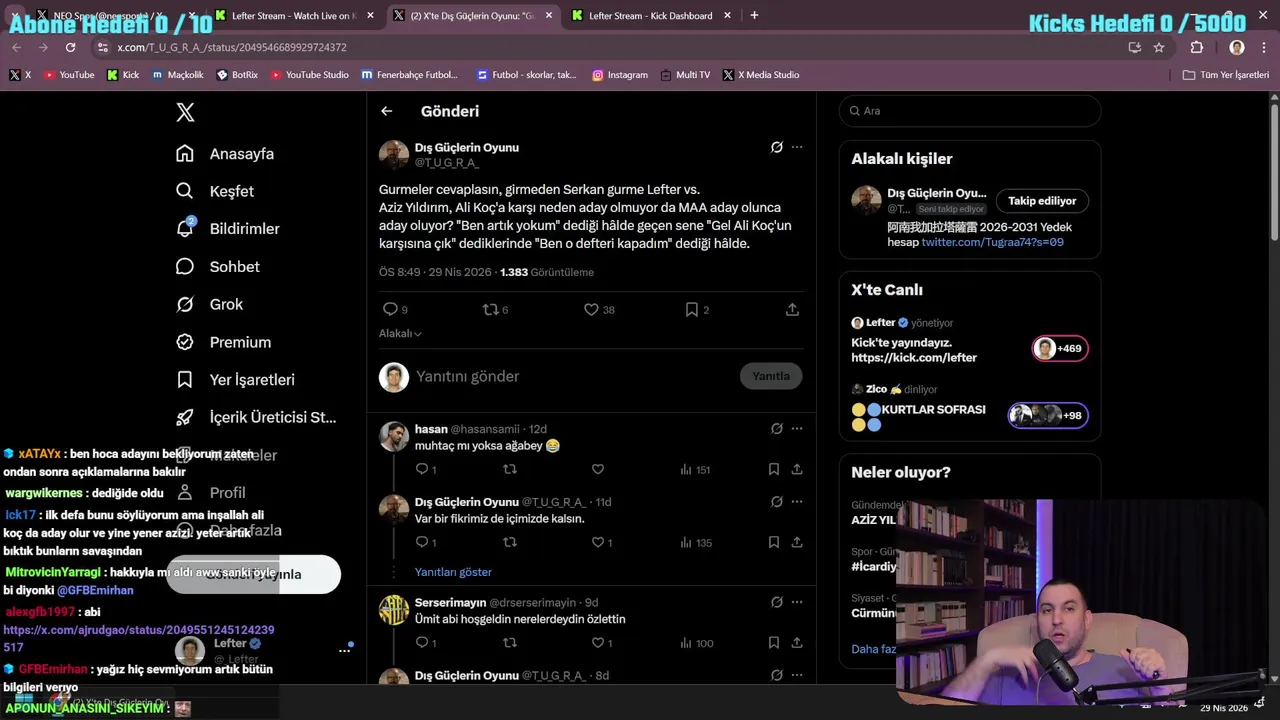Open more options on hasan's reply
Screen dimensions: 1280x720
click(797, 429)
